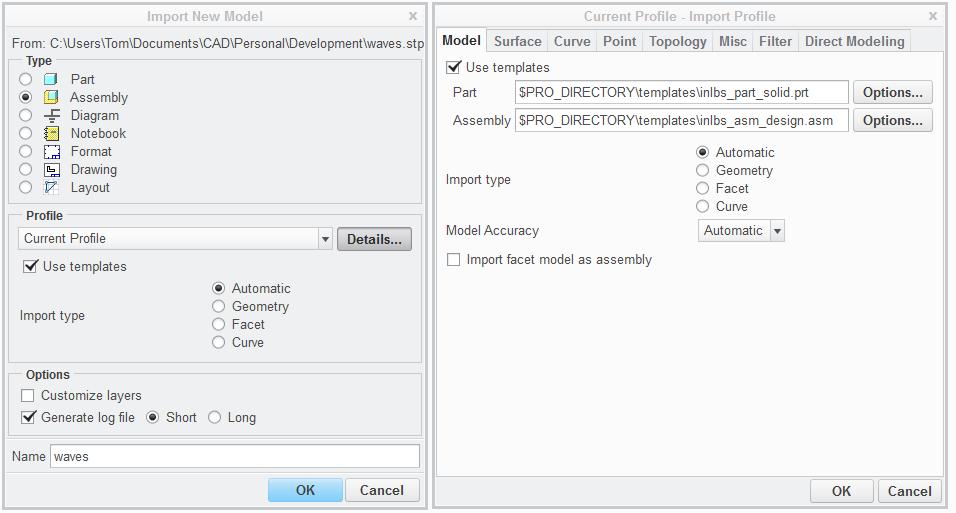
Task: Click the Assembly type icon
Action: [x=51, y=98]
